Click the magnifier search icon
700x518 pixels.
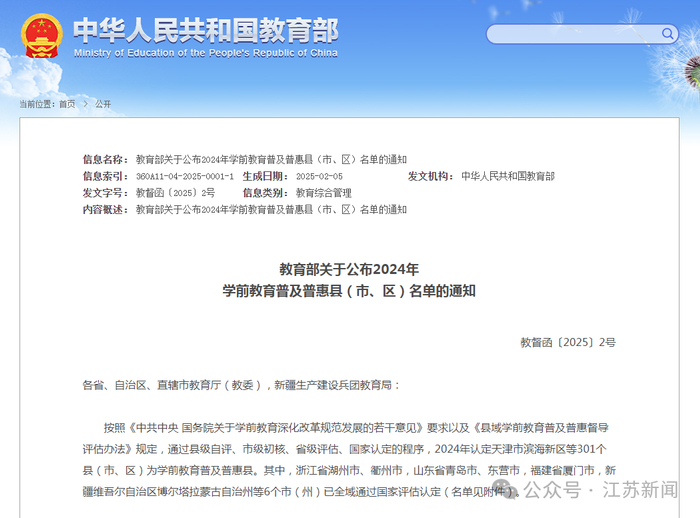point(667,33)
